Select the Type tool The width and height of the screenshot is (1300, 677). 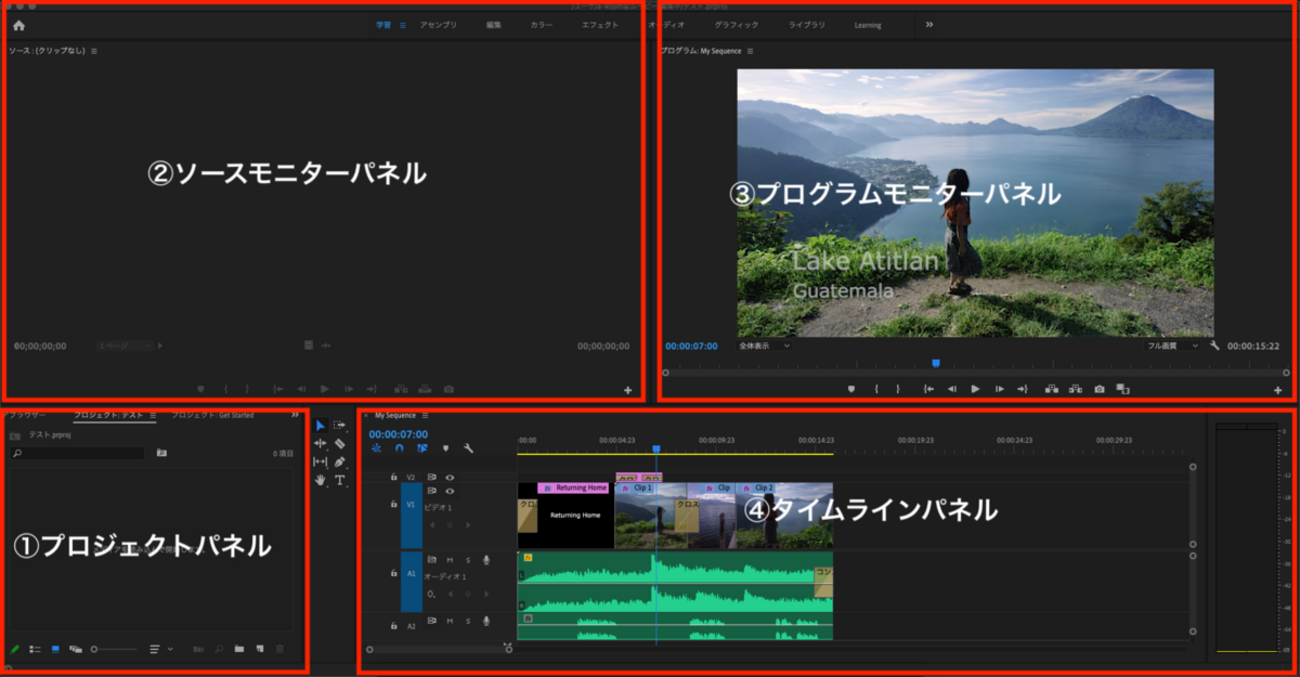click(x=340, y=480)
